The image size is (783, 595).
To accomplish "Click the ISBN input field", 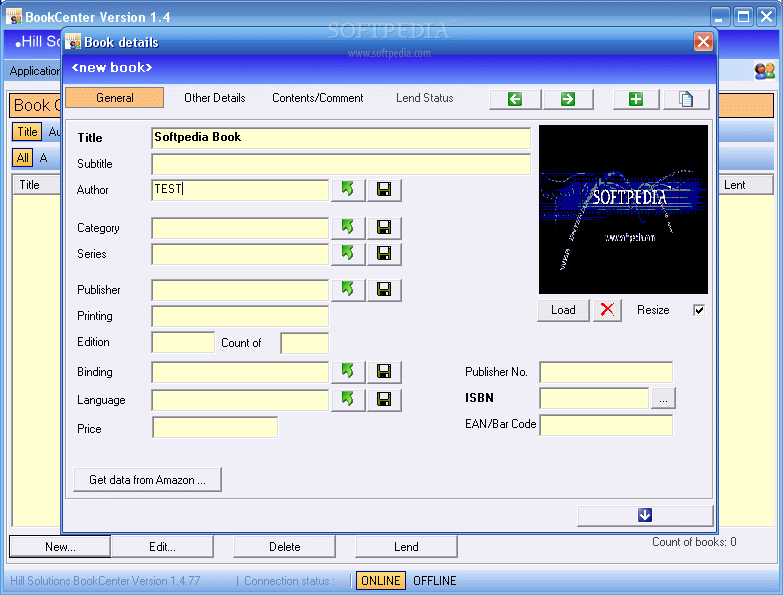I will click(x=594, y=398).
